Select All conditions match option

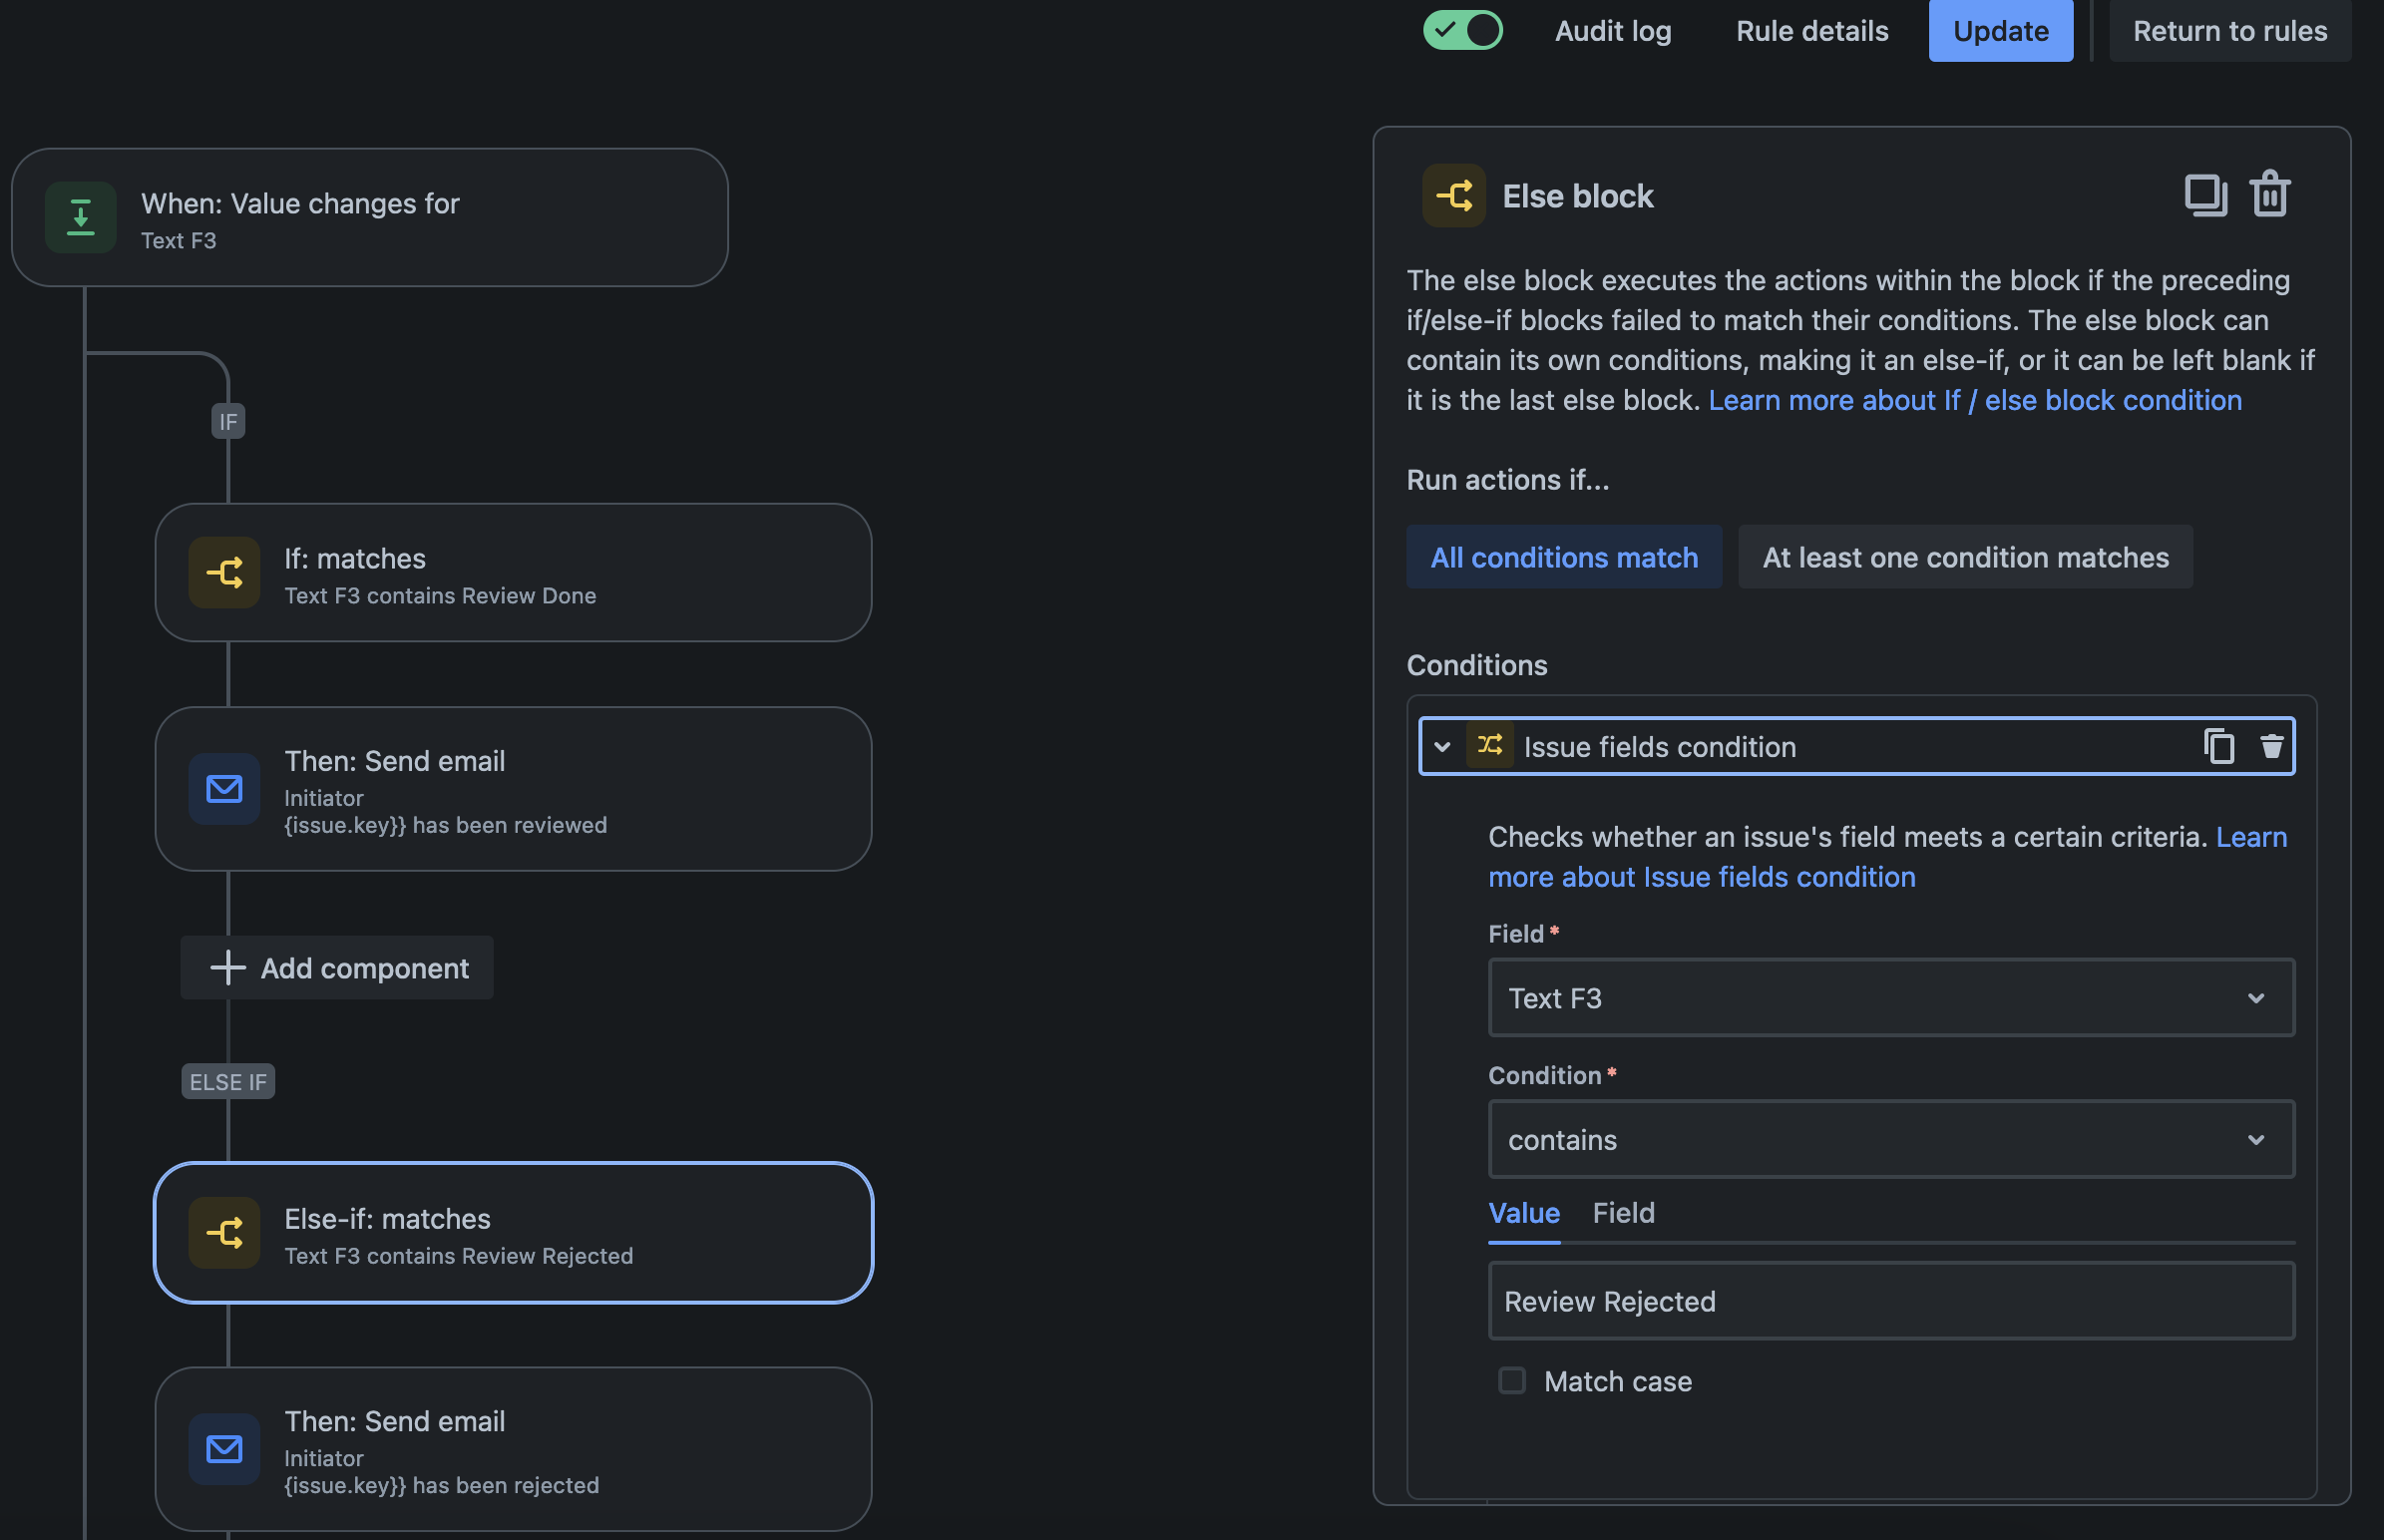tap(1564, 557)
